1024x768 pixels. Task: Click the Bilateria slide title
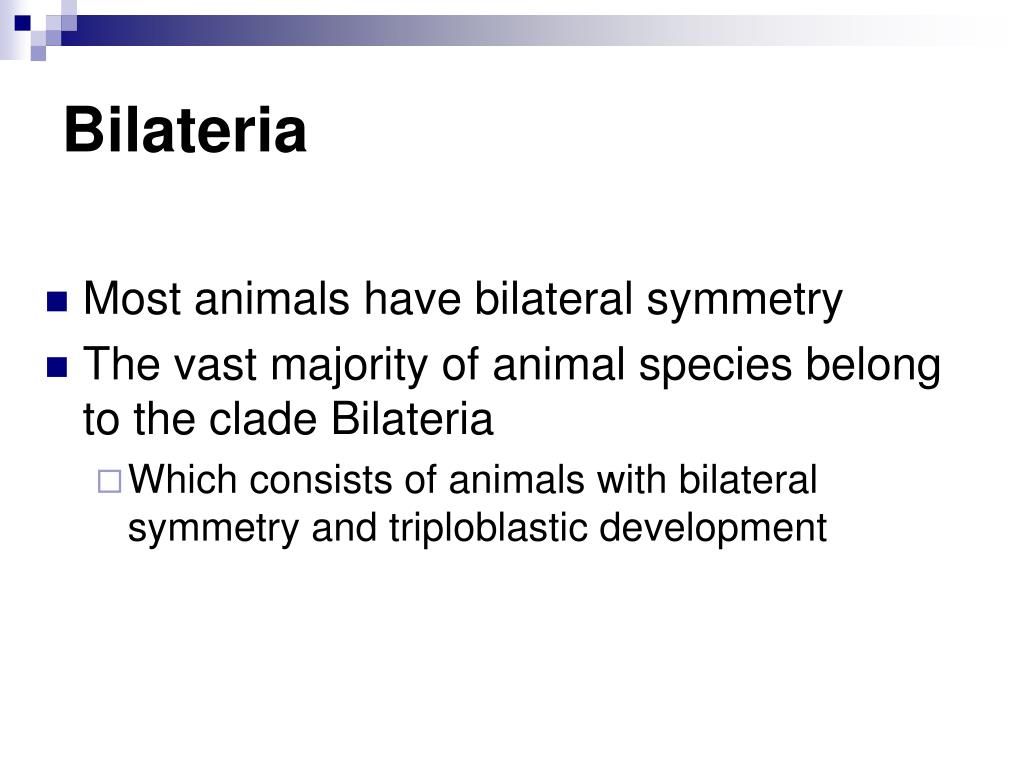pos(185,131)
